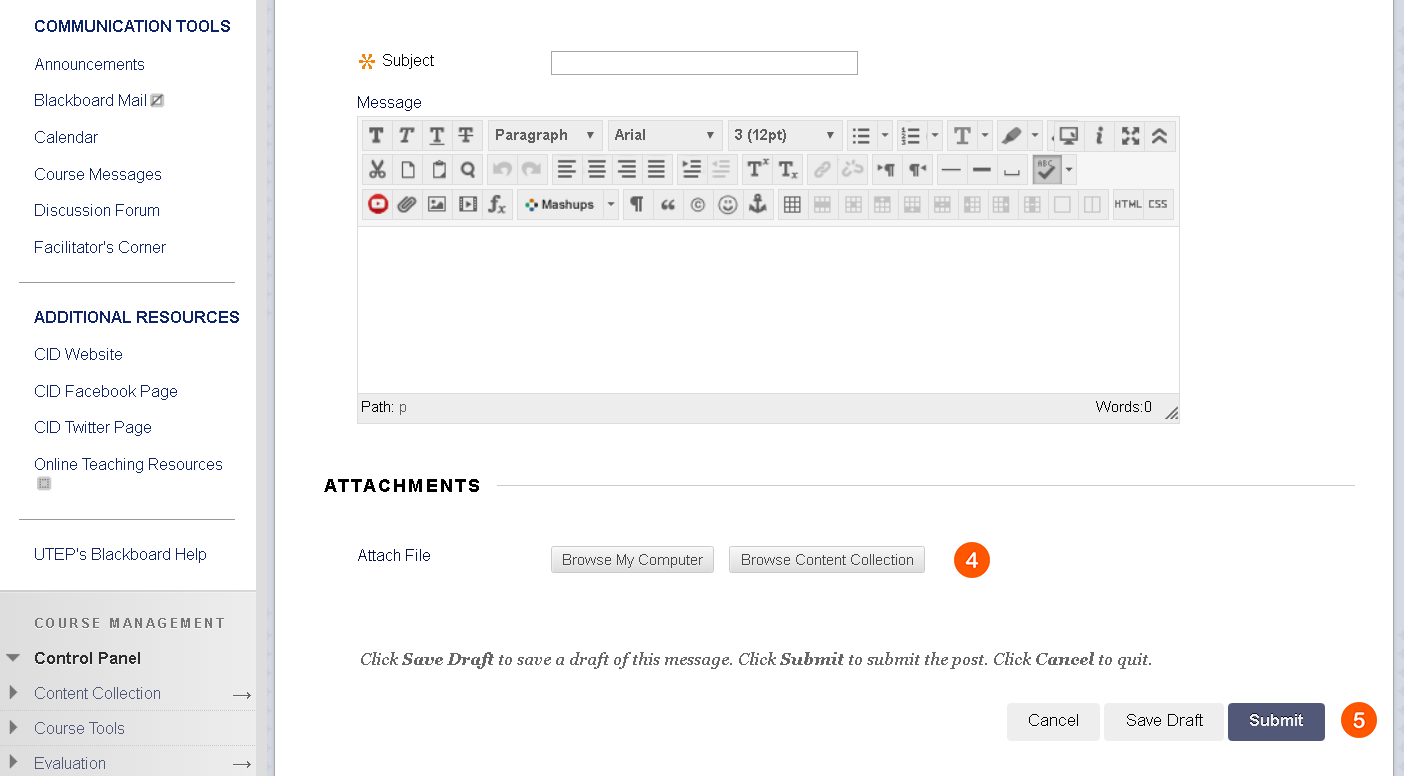Screen dimensions: 1404x776
Task: Click the anchor icon in toolbar
Action: pyautogui.click(x=757, y=204)
